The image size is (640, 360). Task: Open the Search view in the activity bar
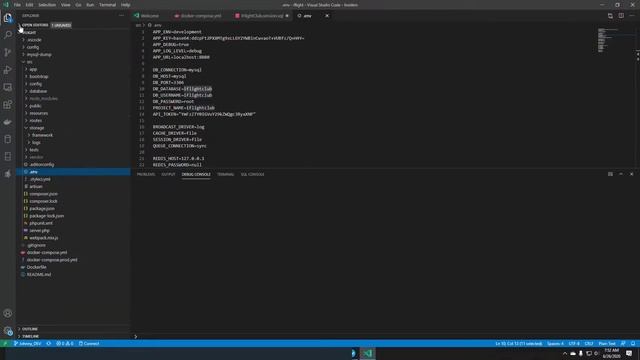8,35
